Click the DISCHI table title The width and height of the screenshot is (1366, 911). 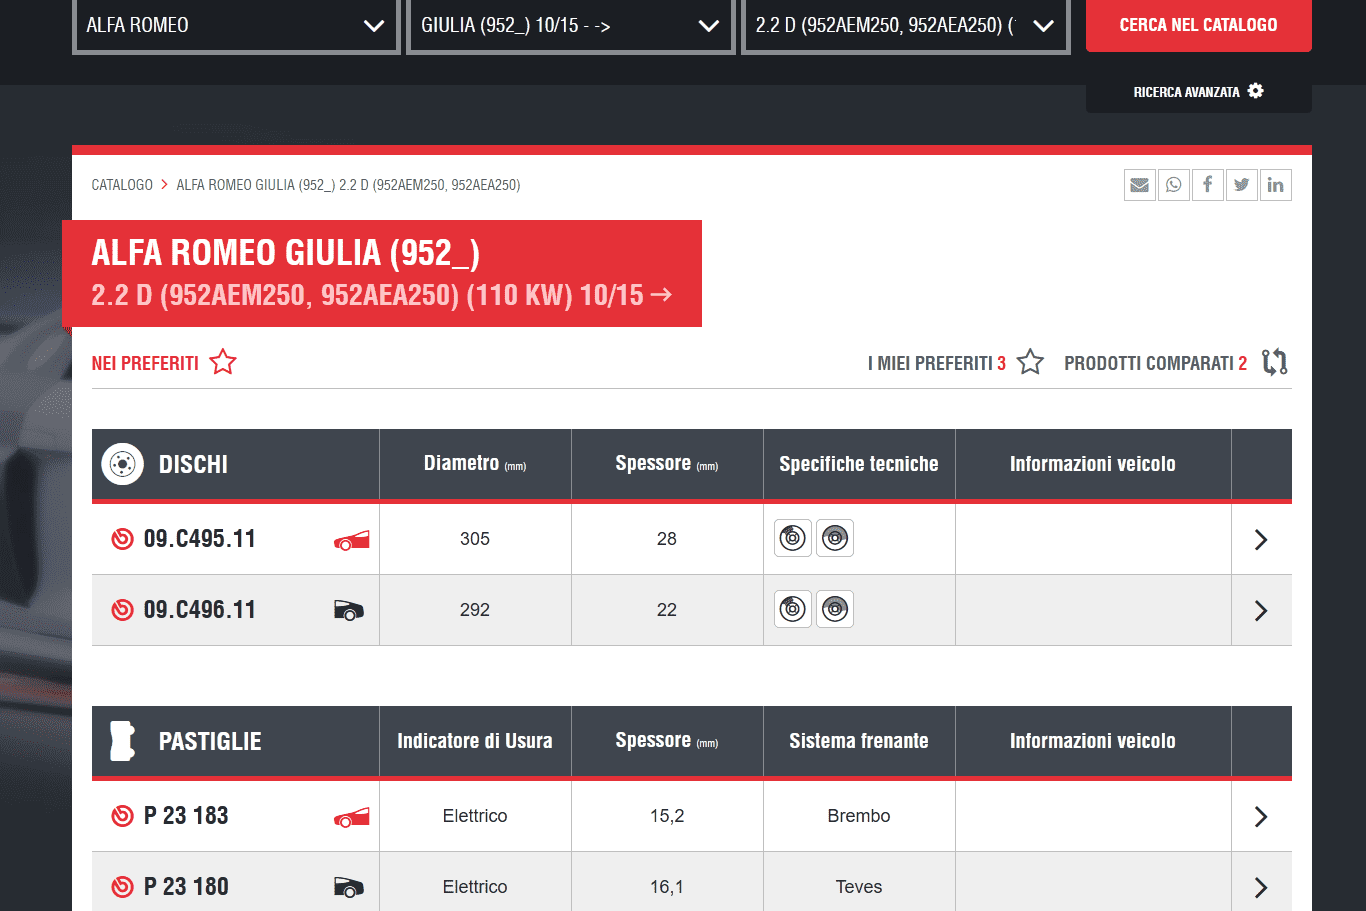(193, 464)
